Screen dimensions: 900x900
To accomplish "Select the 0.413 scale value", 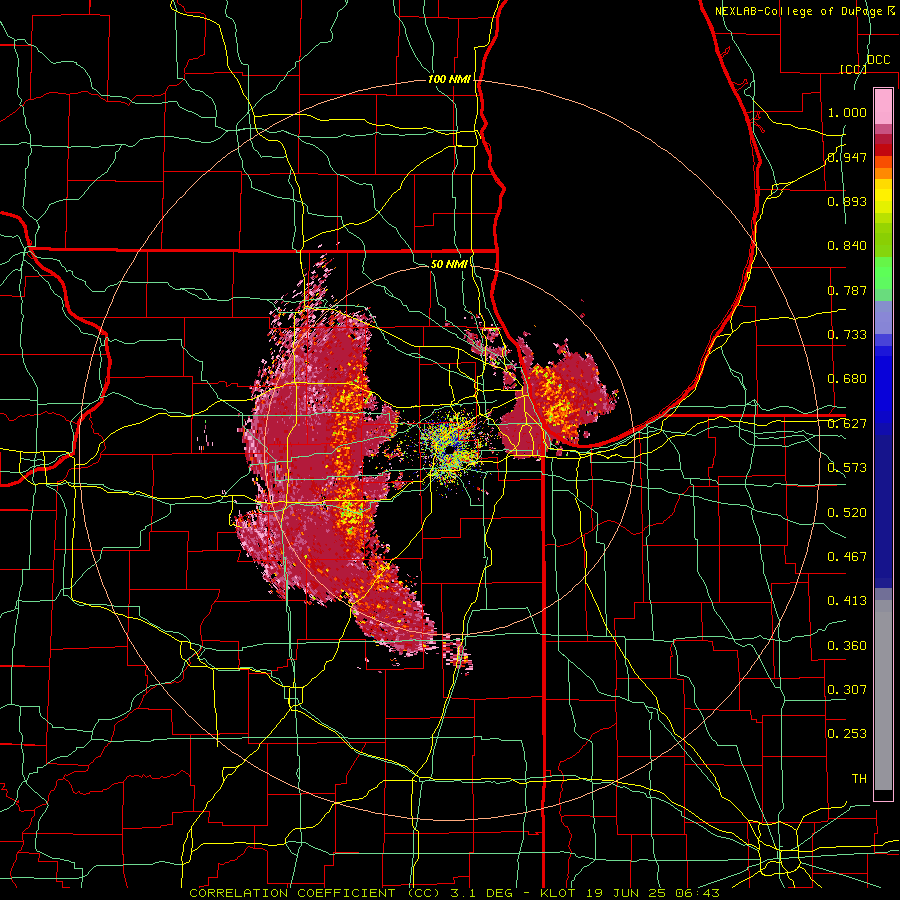I will [x=847, y=601].
